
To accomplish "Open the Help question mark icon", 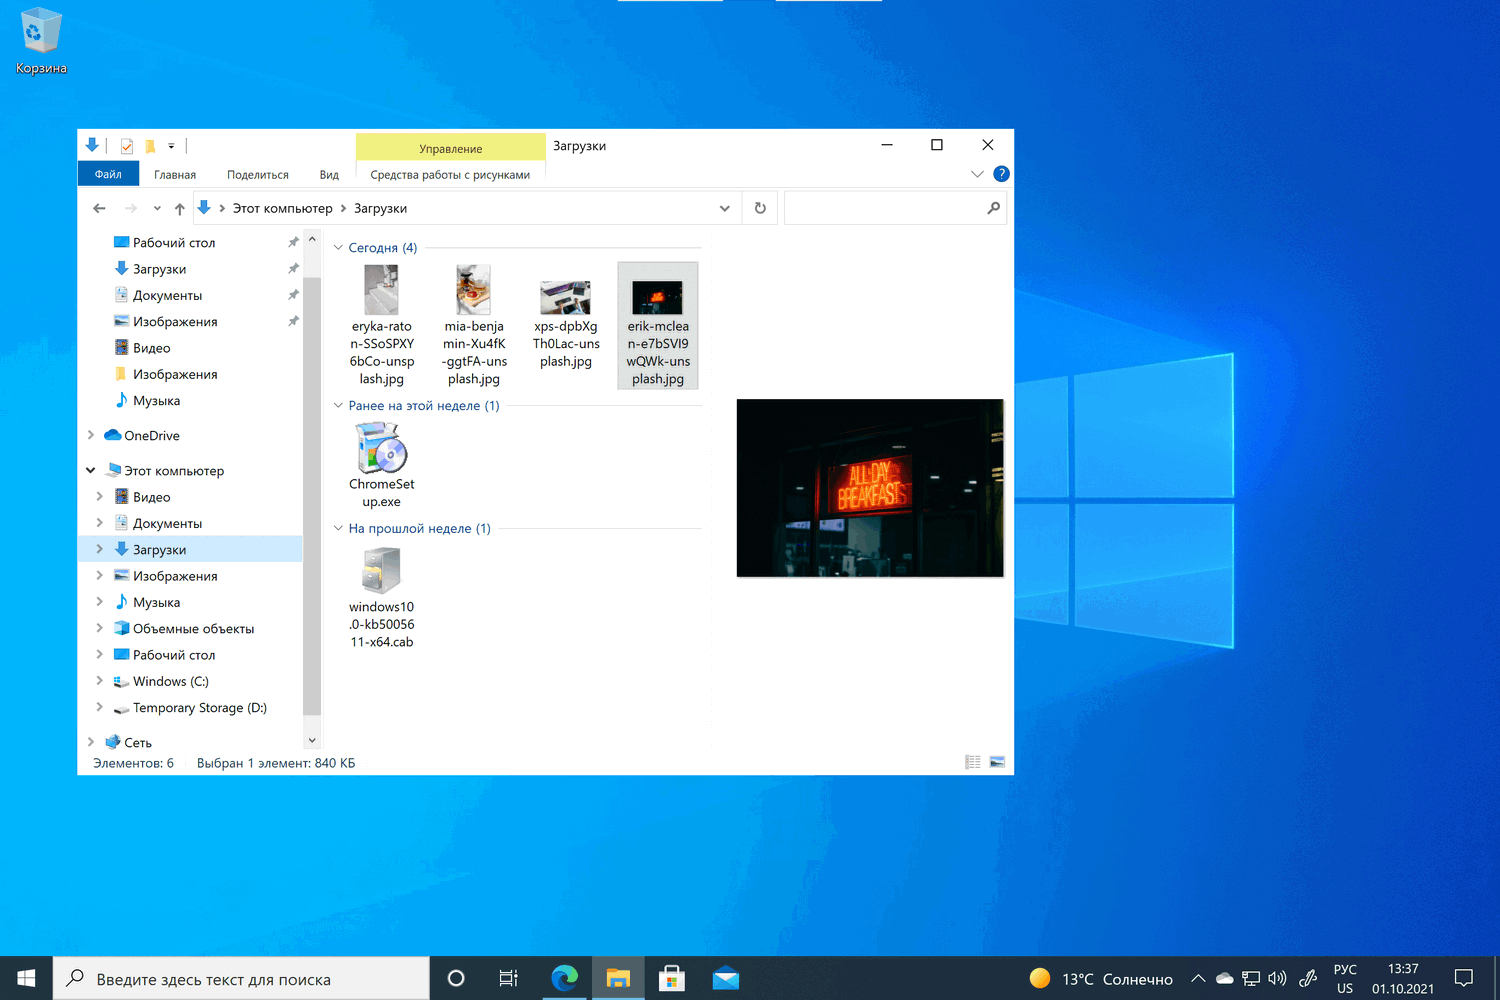I will click(1001, 174).
